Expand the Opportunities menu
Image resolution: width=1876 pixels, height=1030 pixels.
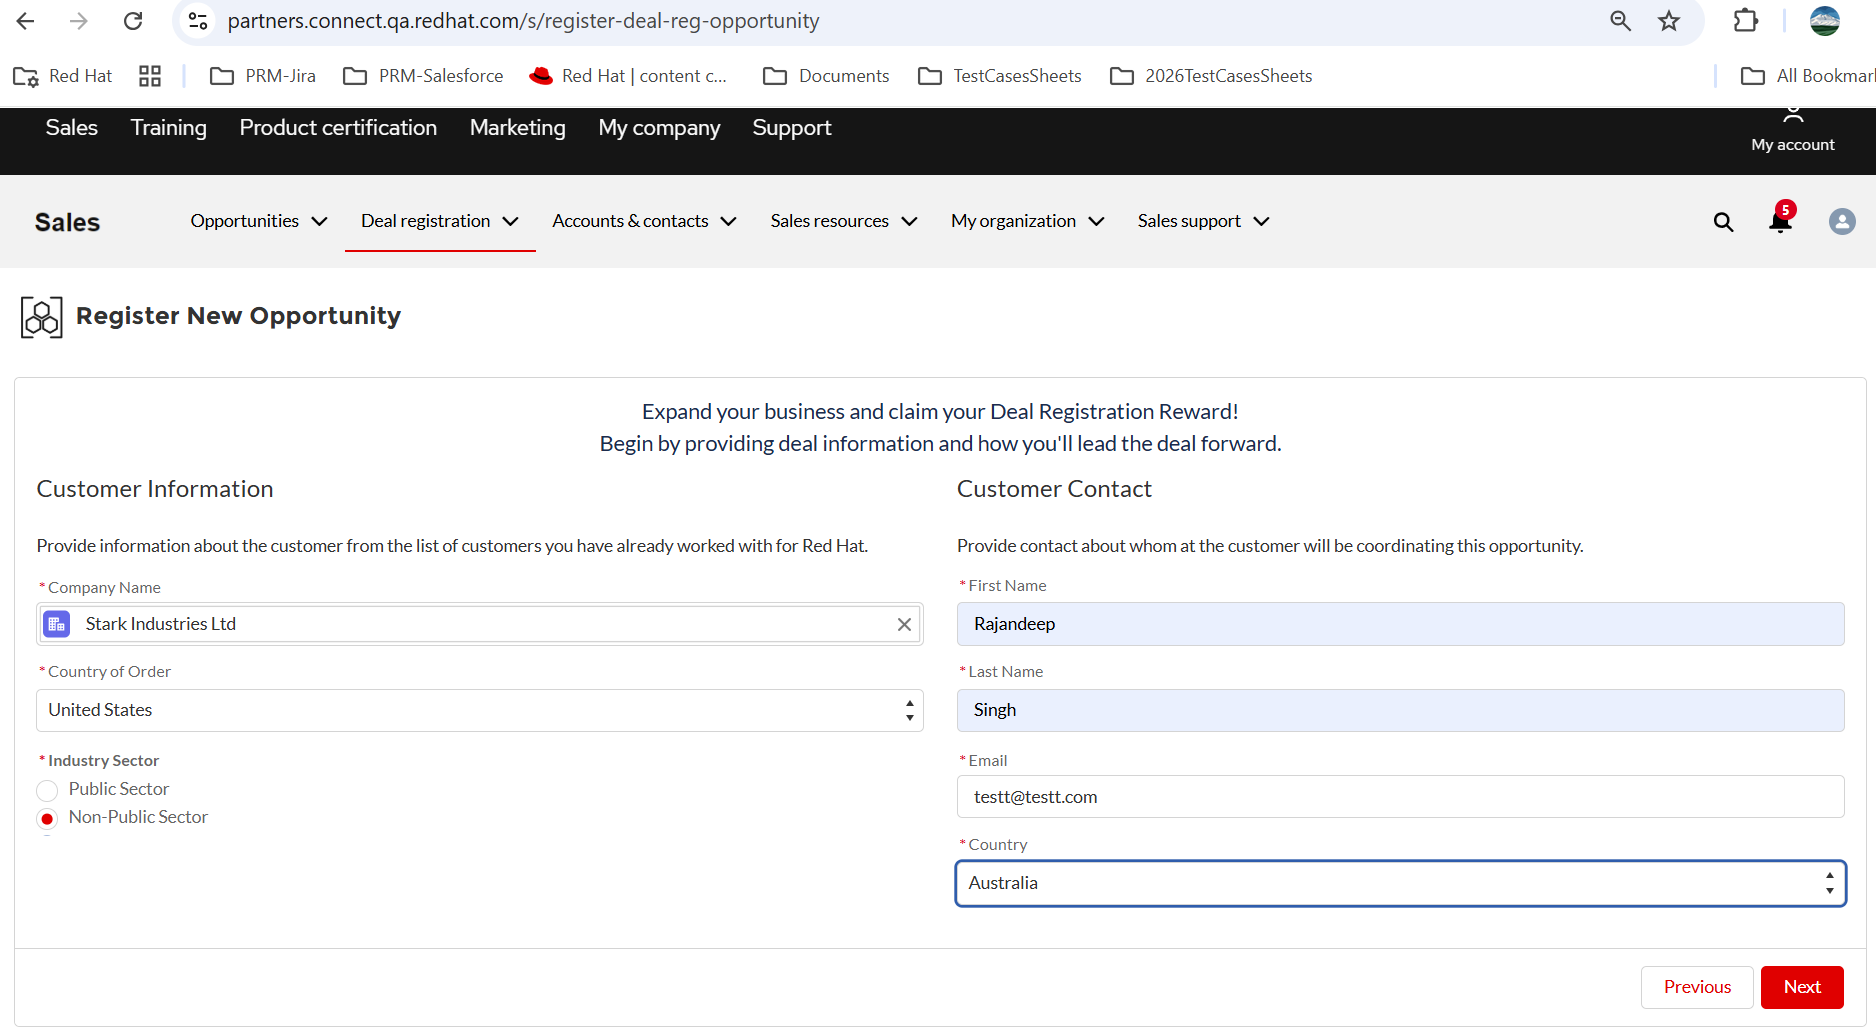[259, 221]
